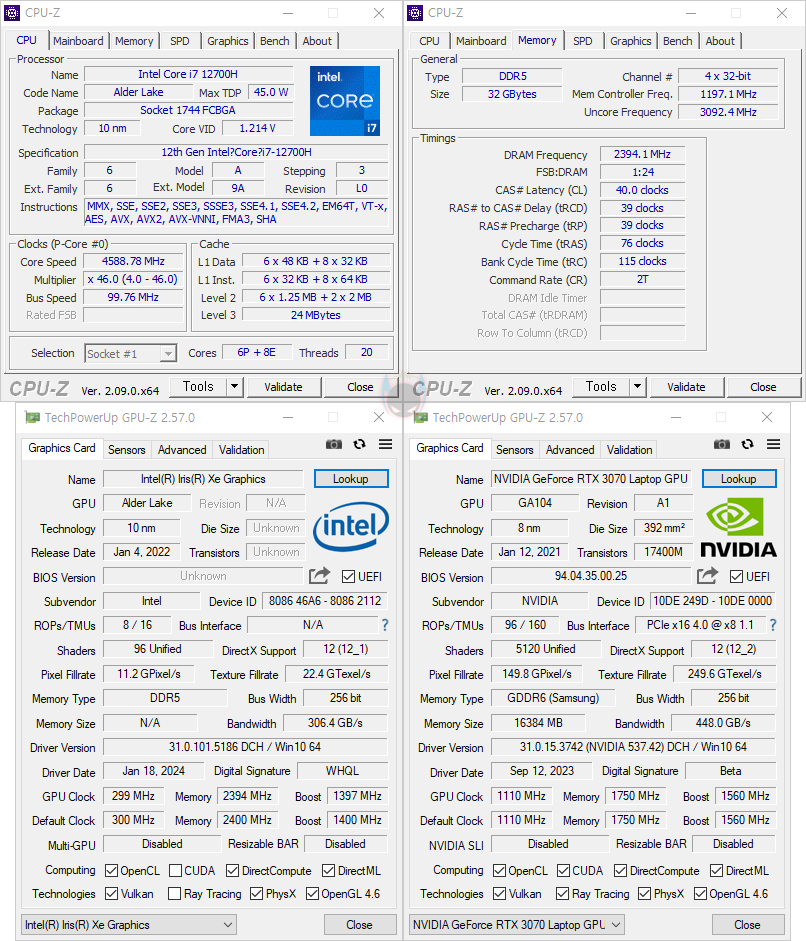Toggle Ray Tracing checkbox in Intel GPU-Z

point(175,894)
